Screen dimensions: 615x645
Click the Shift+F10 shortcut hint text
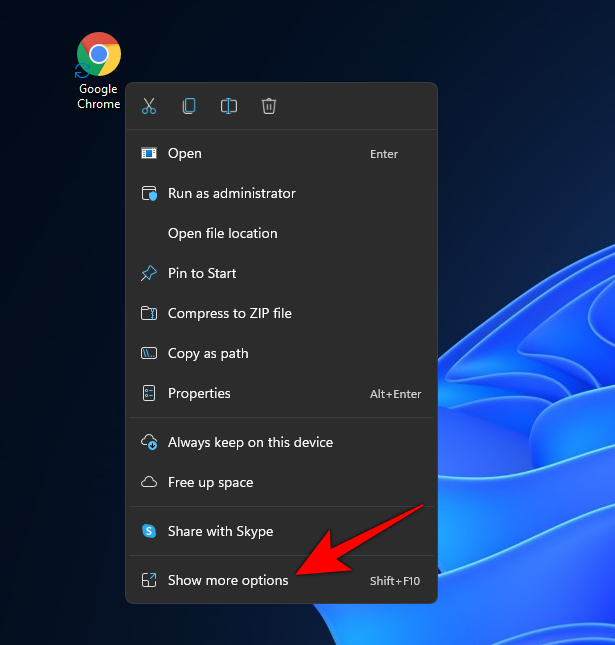tap(395, 581)
